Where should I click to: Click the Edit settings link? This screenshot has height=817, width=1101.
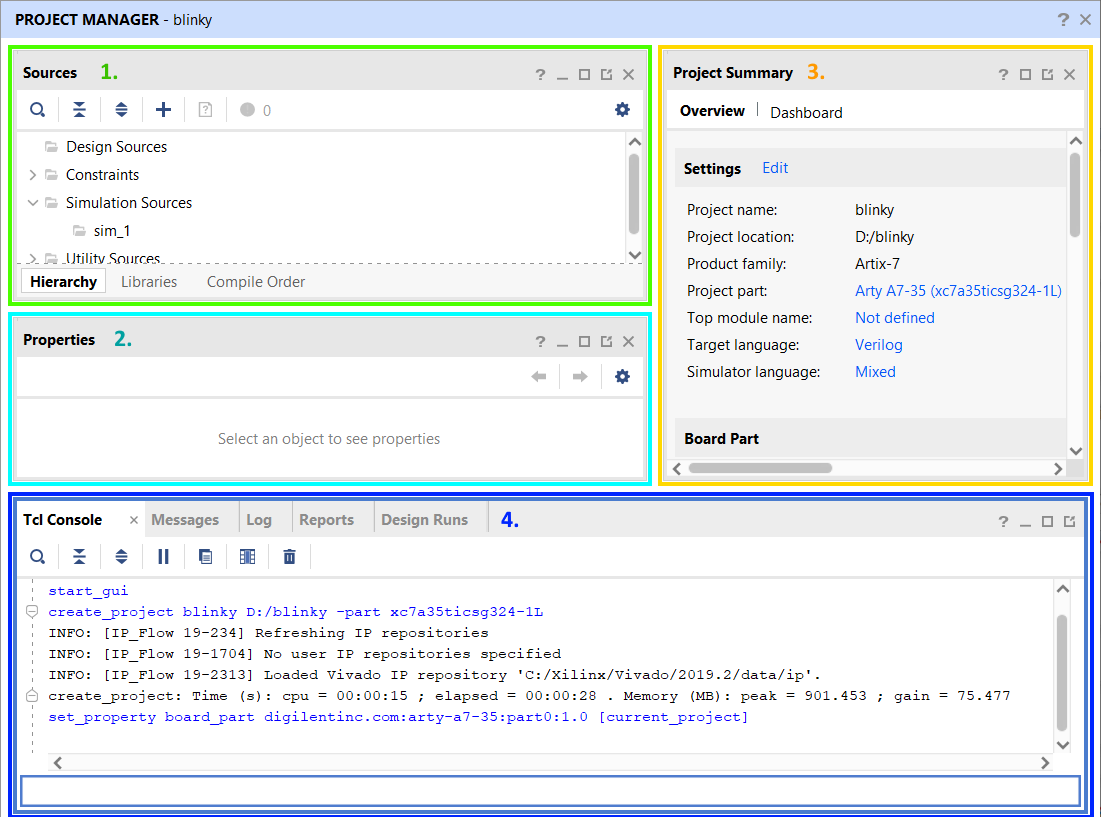coord(775,168)
